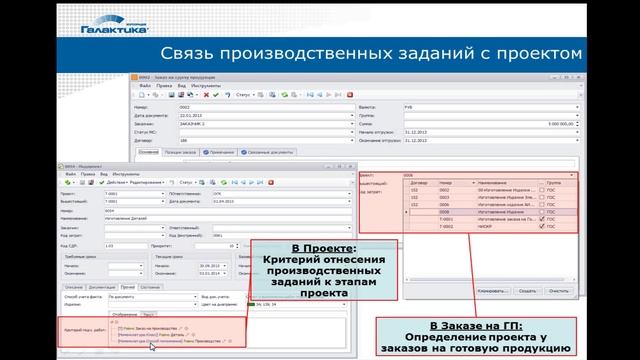Switch to Состояние tab in project window
This screenshot has width=640, height=360.
150,287
